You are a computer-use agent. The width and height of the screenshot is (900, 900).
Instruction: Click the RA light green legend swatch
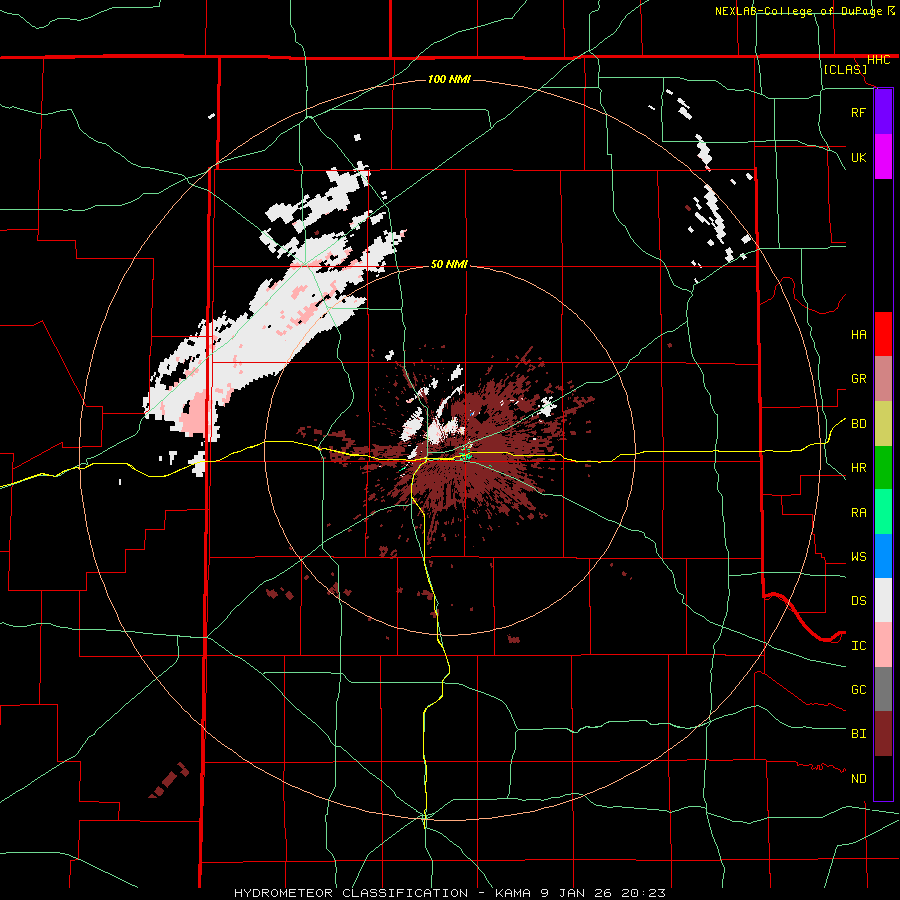click(883, 512)
